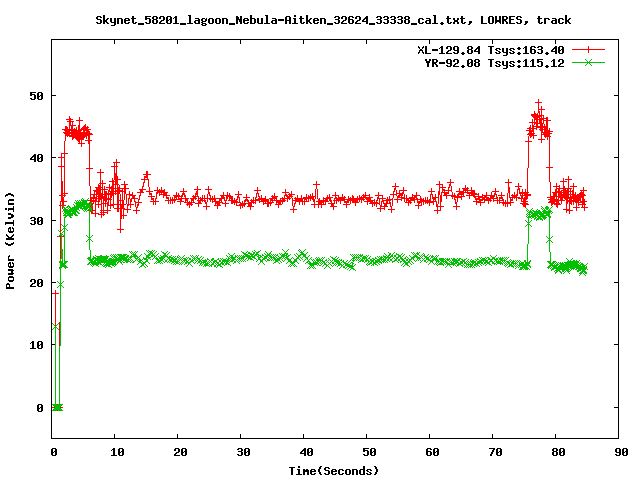Click the green plateau near 77 seconds
This screenshot has width=640, height=480.
(x=539, y=213)
